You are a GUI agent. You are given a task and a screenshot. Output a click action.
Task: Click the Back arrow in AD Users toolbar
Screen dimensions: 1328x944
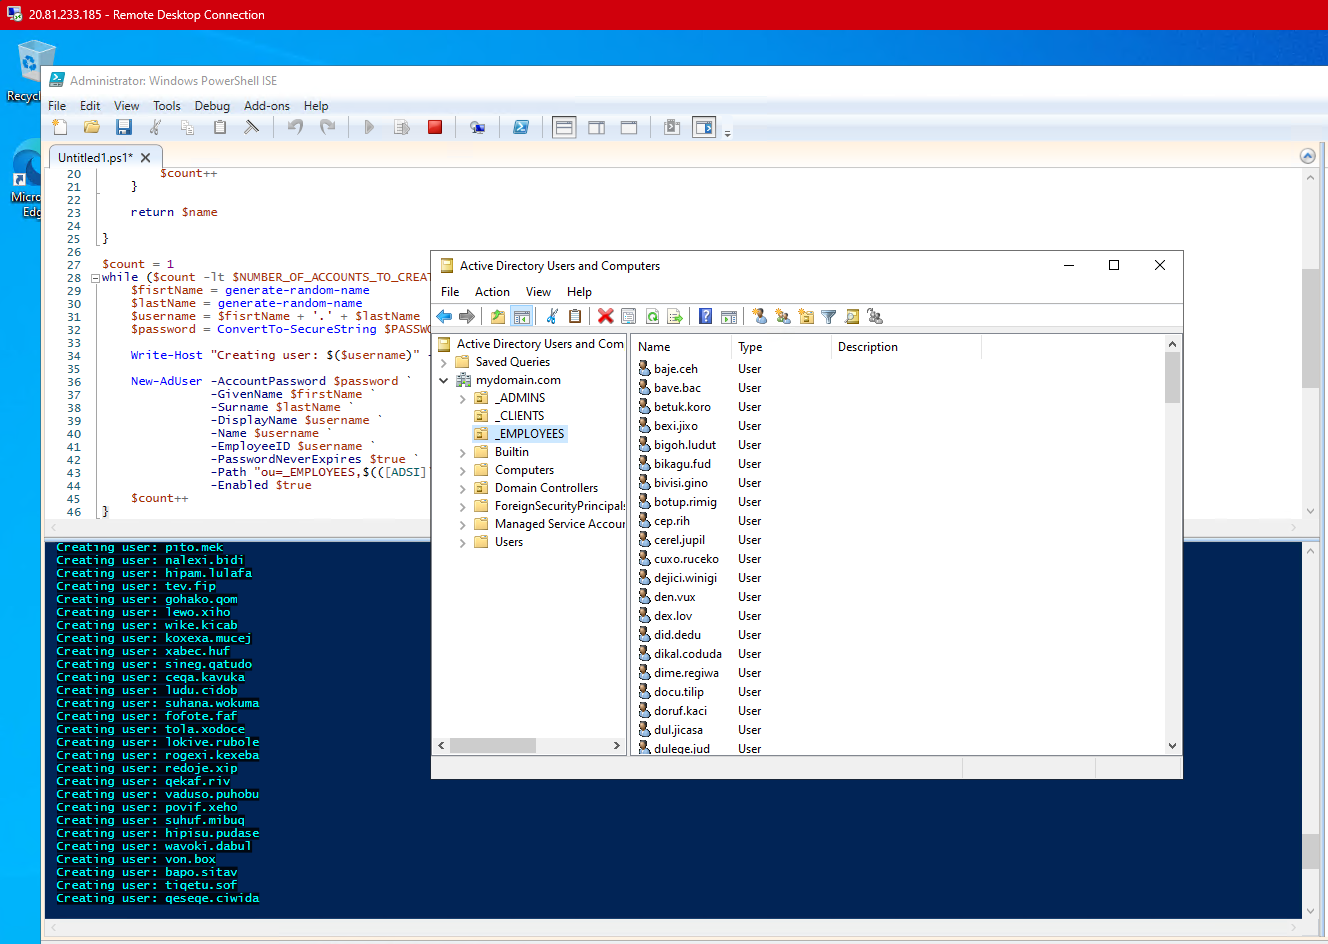444,316
